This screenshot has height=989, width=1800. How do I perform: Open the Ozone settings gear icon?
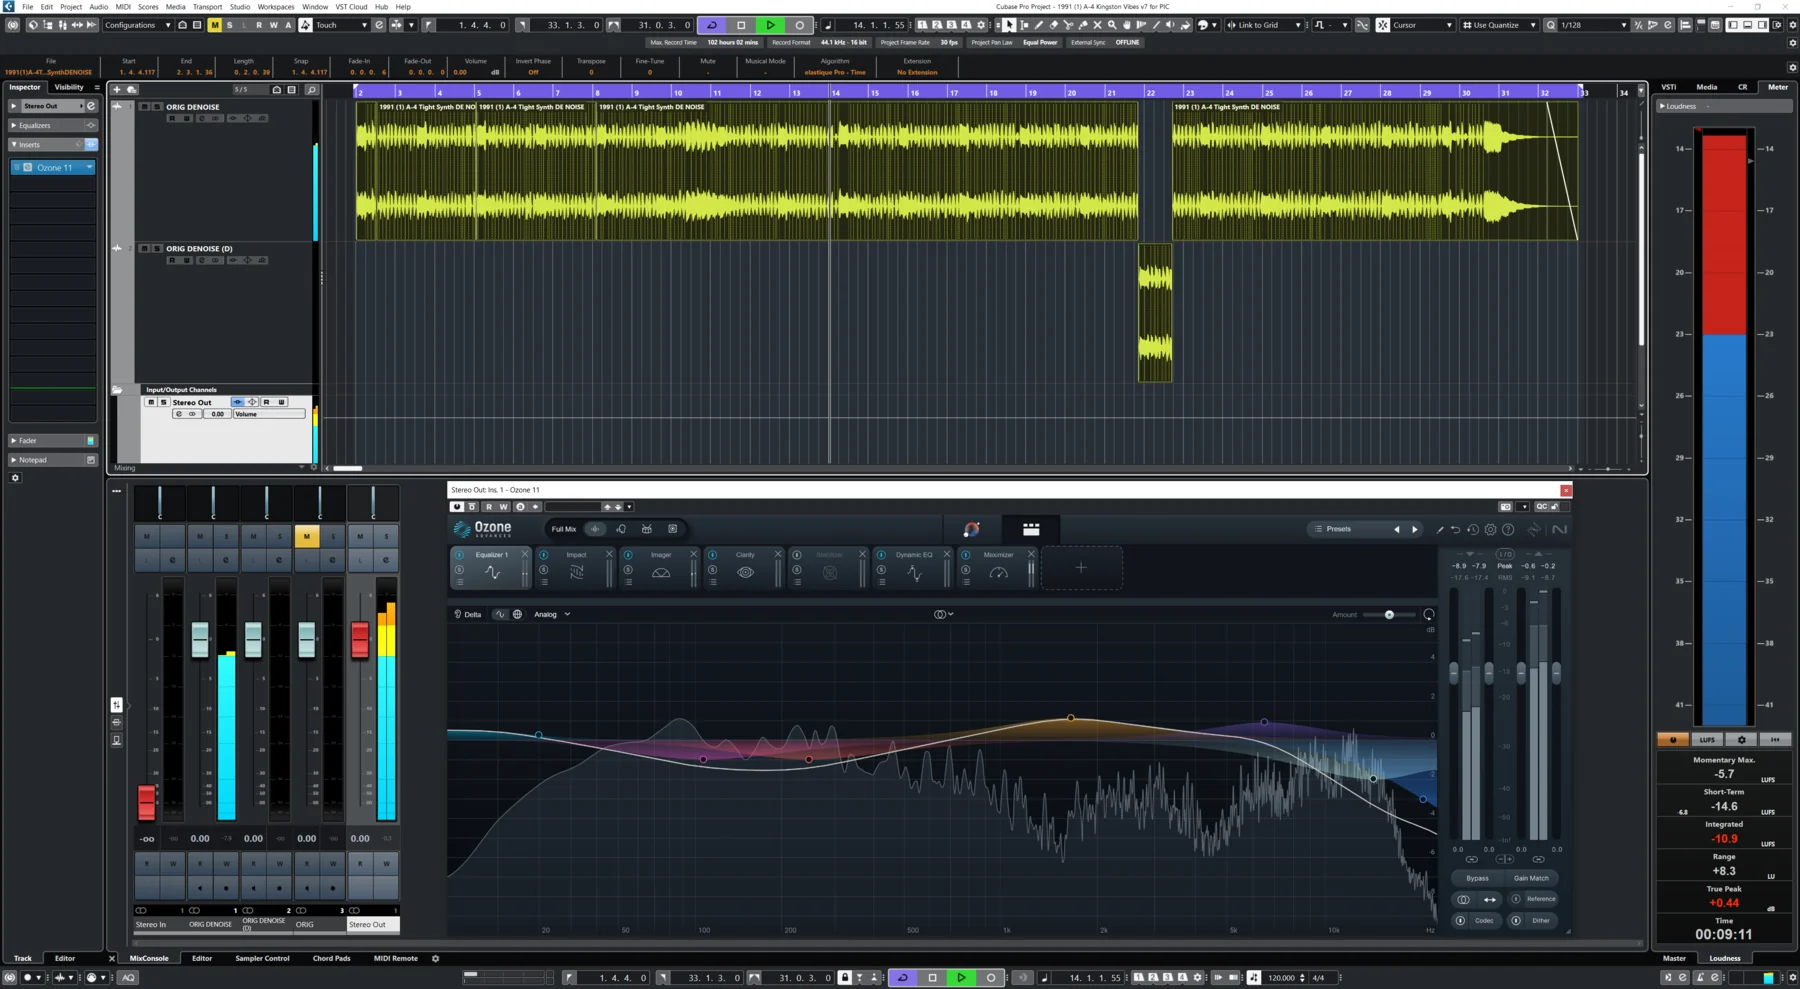pos(1490,531)
